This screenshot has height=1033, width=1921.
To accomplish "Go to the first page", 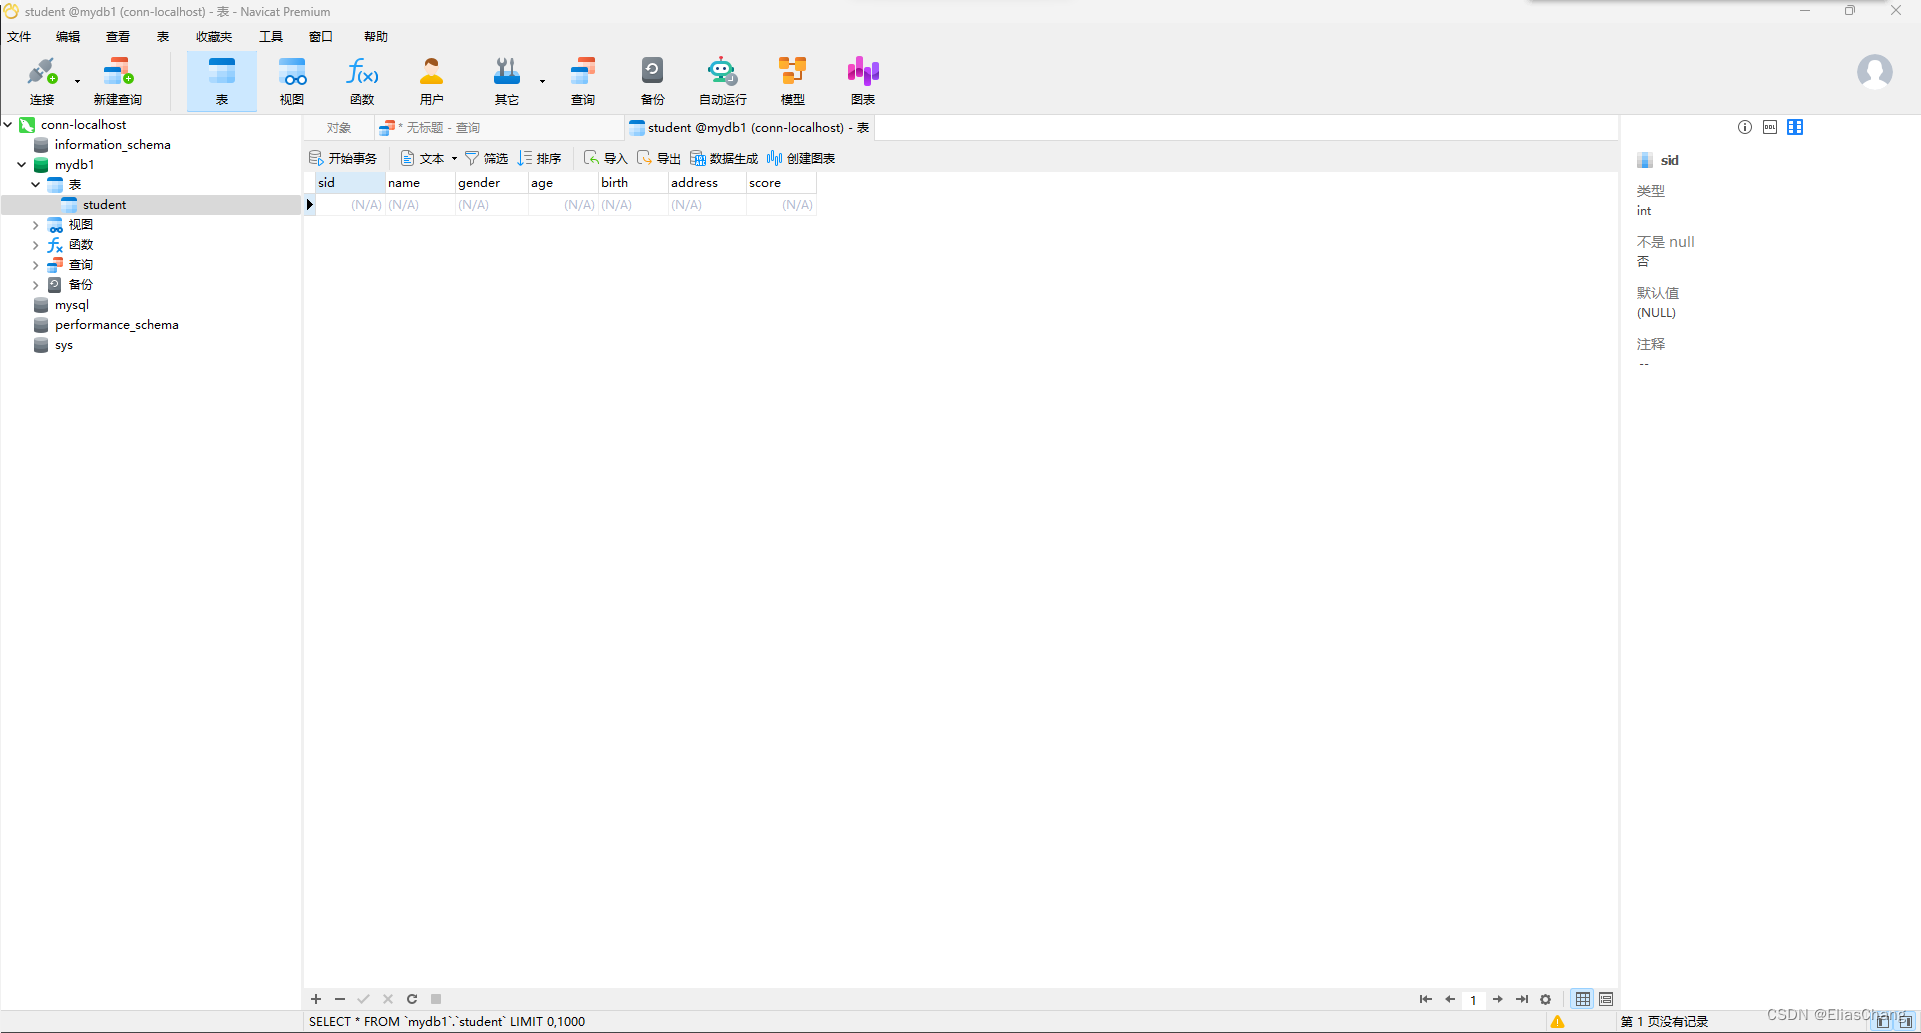I will (x=1425, y=999).
